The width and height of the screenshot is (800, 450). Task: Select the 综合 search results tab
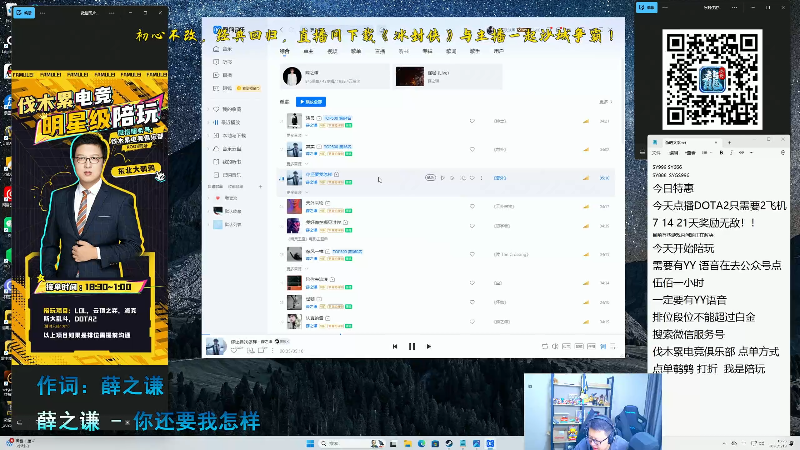click(284, 51)
